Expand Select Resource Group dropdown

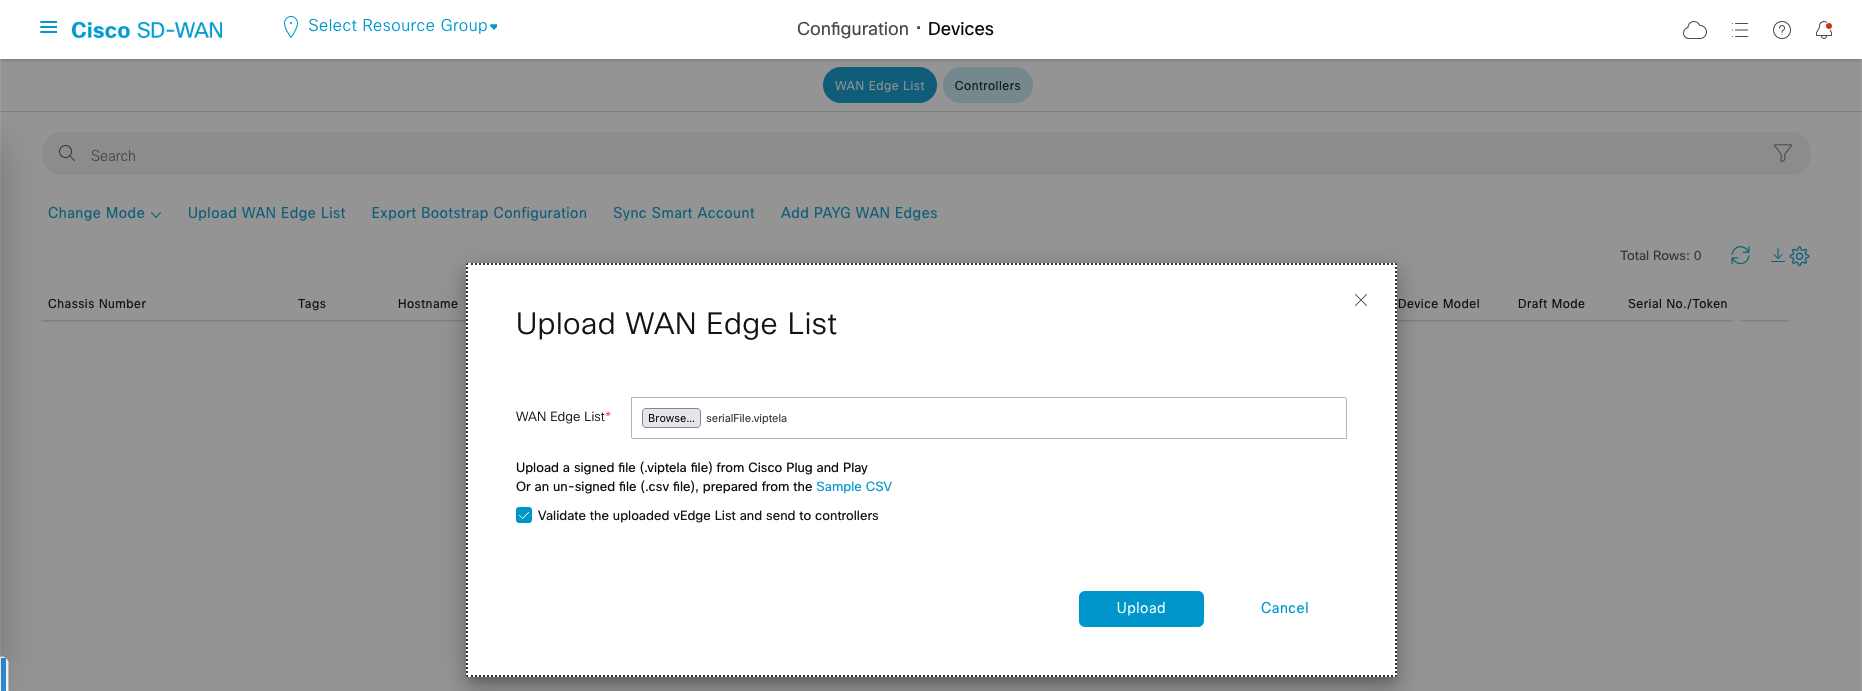point(402,26)
